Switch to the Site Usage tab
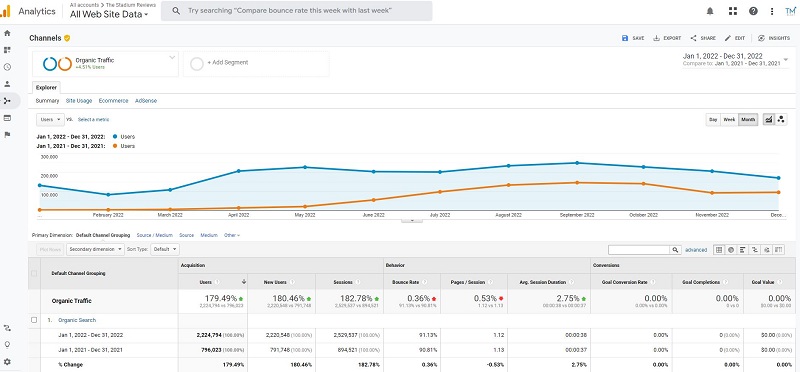Viewport: 800px width, 372px height. [79, 101]
